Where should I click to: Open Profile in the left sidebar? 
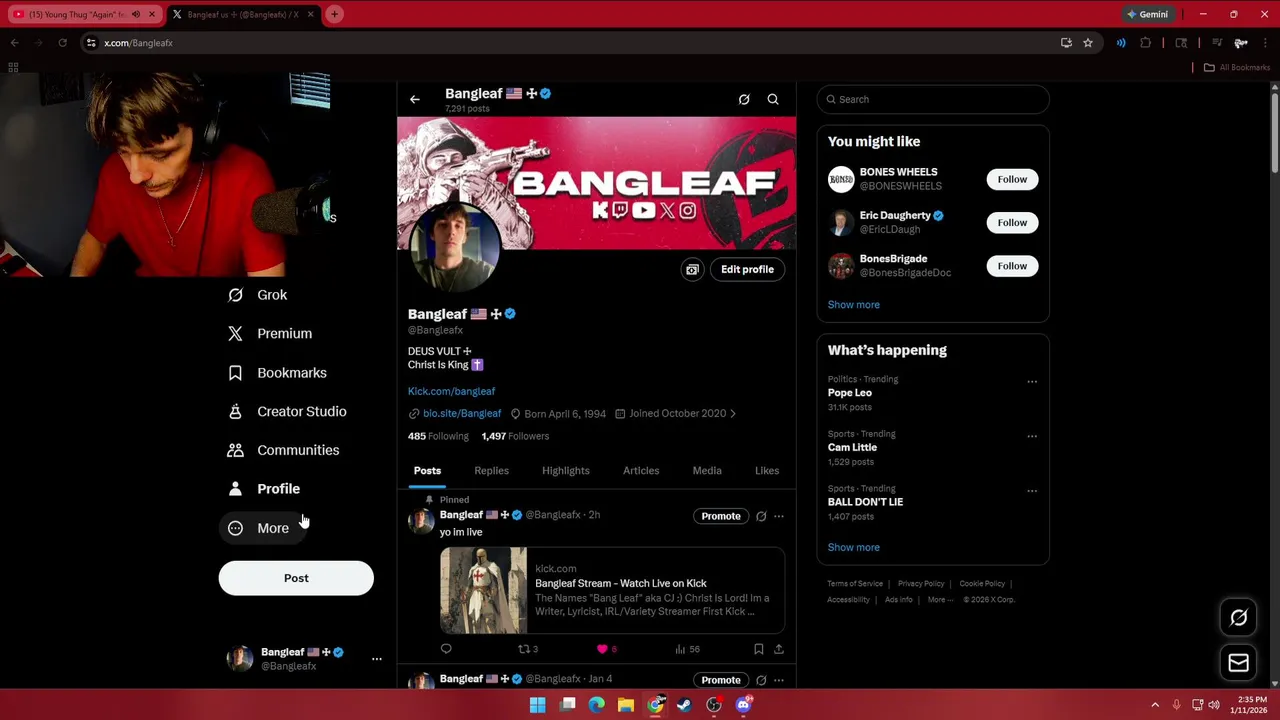[x=265, y=489]
